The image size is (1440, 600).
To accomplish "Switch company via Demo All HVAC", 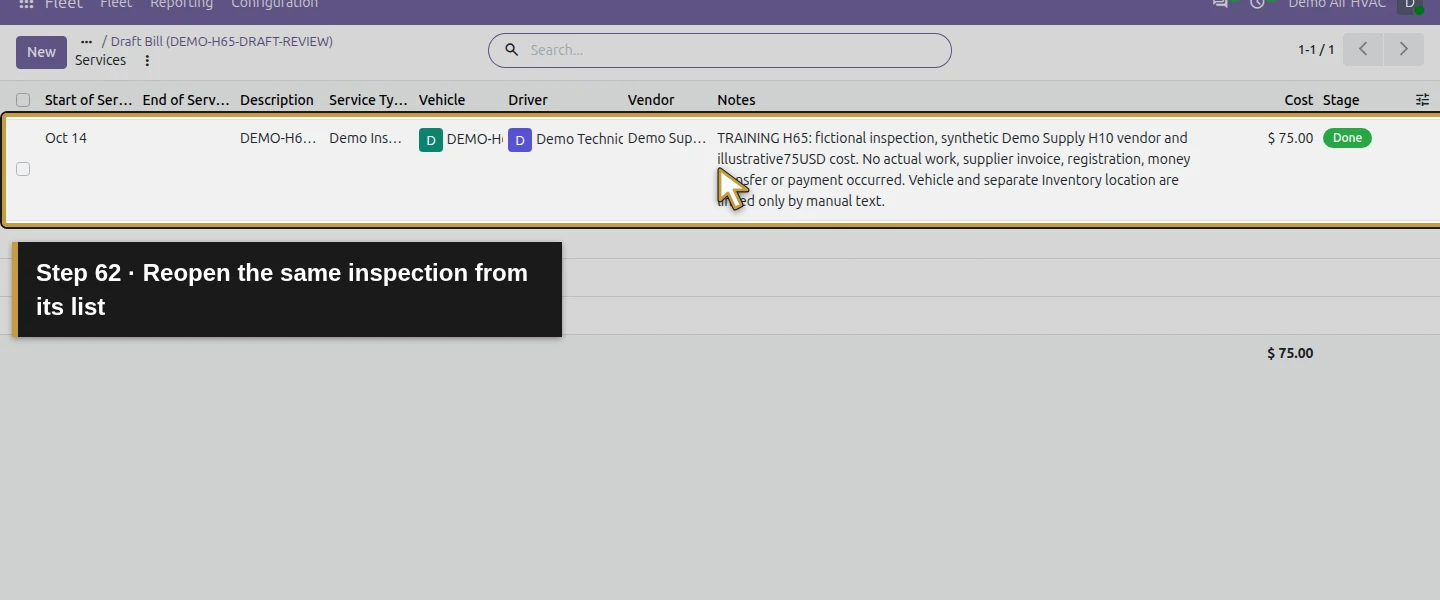I will (1337, 5).
